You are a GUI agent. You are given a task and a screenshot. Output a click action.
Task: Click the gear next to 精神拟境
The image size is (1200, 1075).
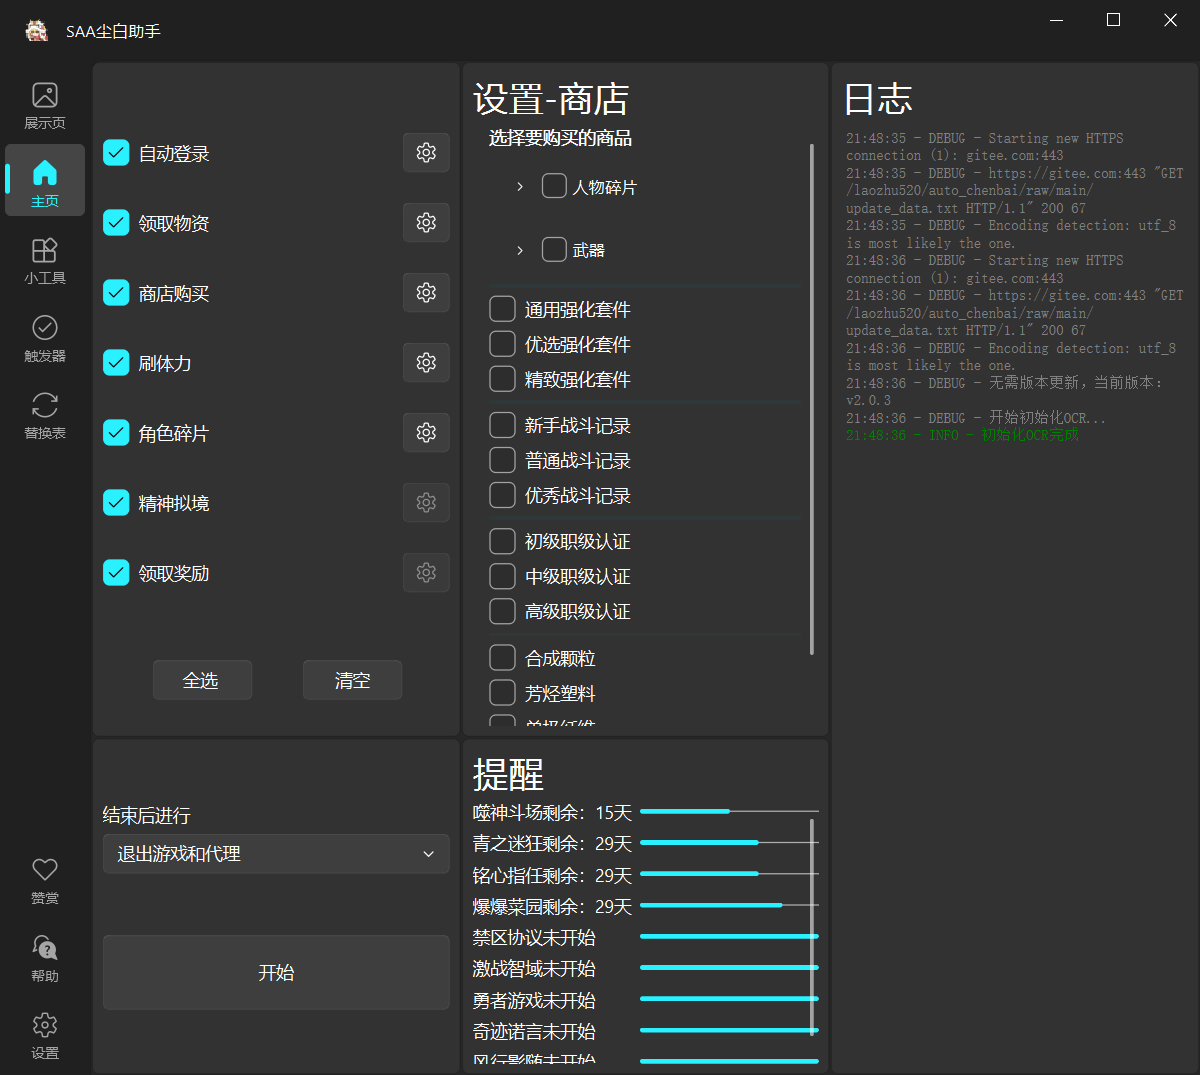point(426,502)
